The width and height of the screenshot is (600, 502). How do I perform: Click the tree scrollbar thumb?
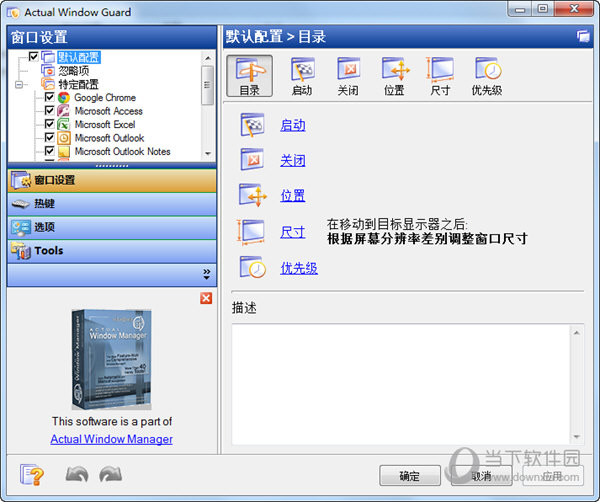[x=207, y=85]
